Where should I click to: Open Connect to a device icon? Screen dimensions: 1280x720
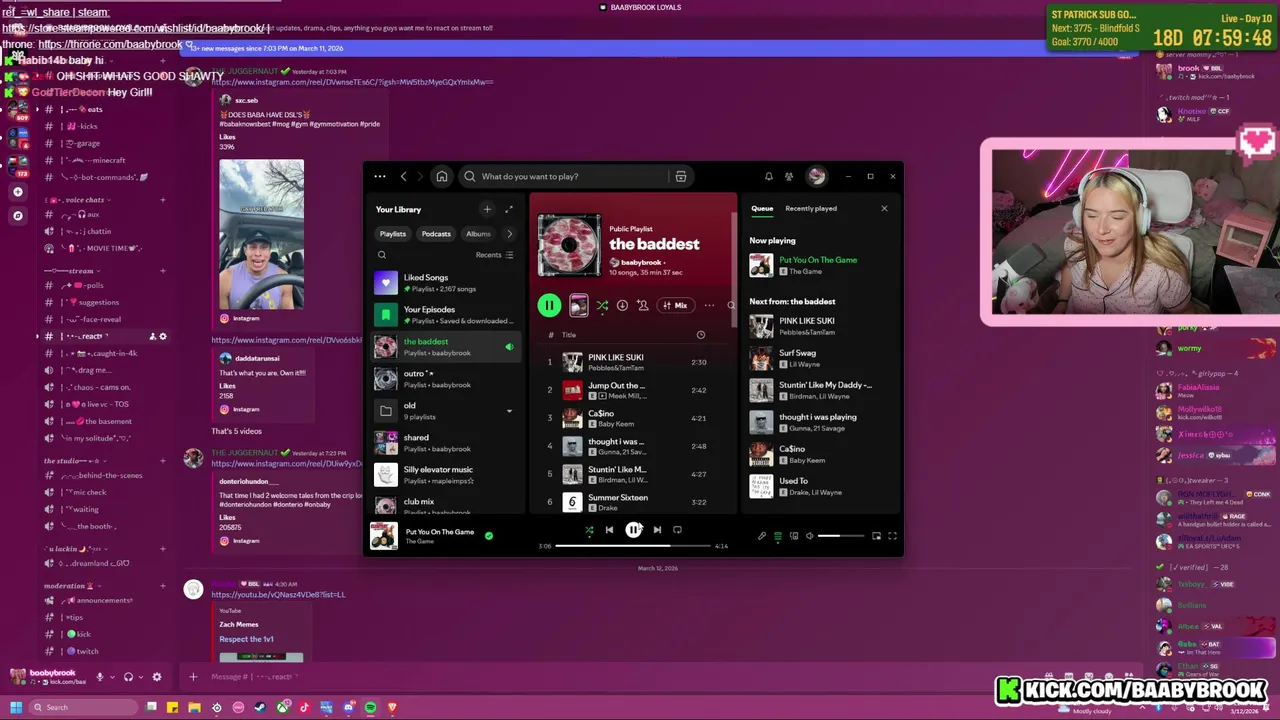click(794, 536)
